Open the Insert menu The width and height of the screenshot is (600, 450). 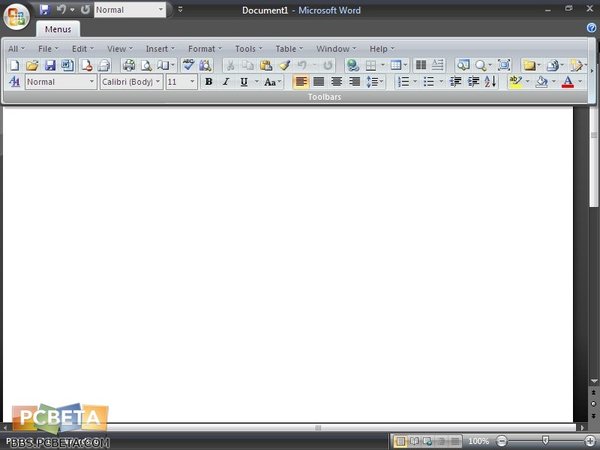(x=160, y=49)
